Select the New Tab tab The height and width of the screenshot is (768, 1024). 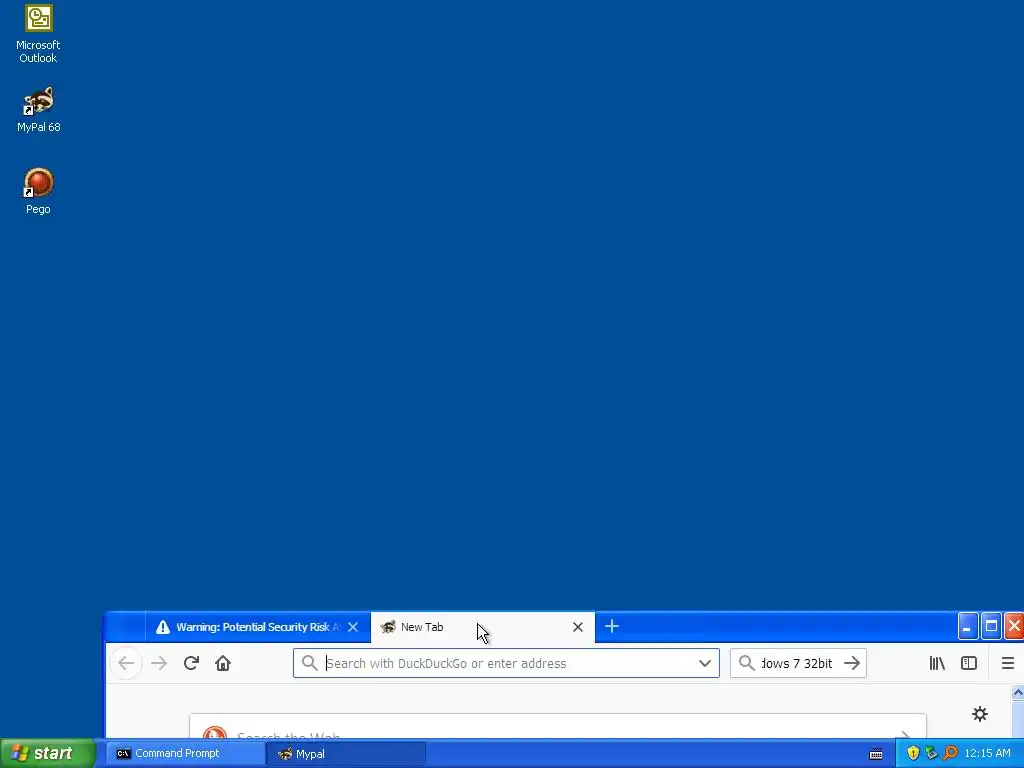tap(482, 627)
